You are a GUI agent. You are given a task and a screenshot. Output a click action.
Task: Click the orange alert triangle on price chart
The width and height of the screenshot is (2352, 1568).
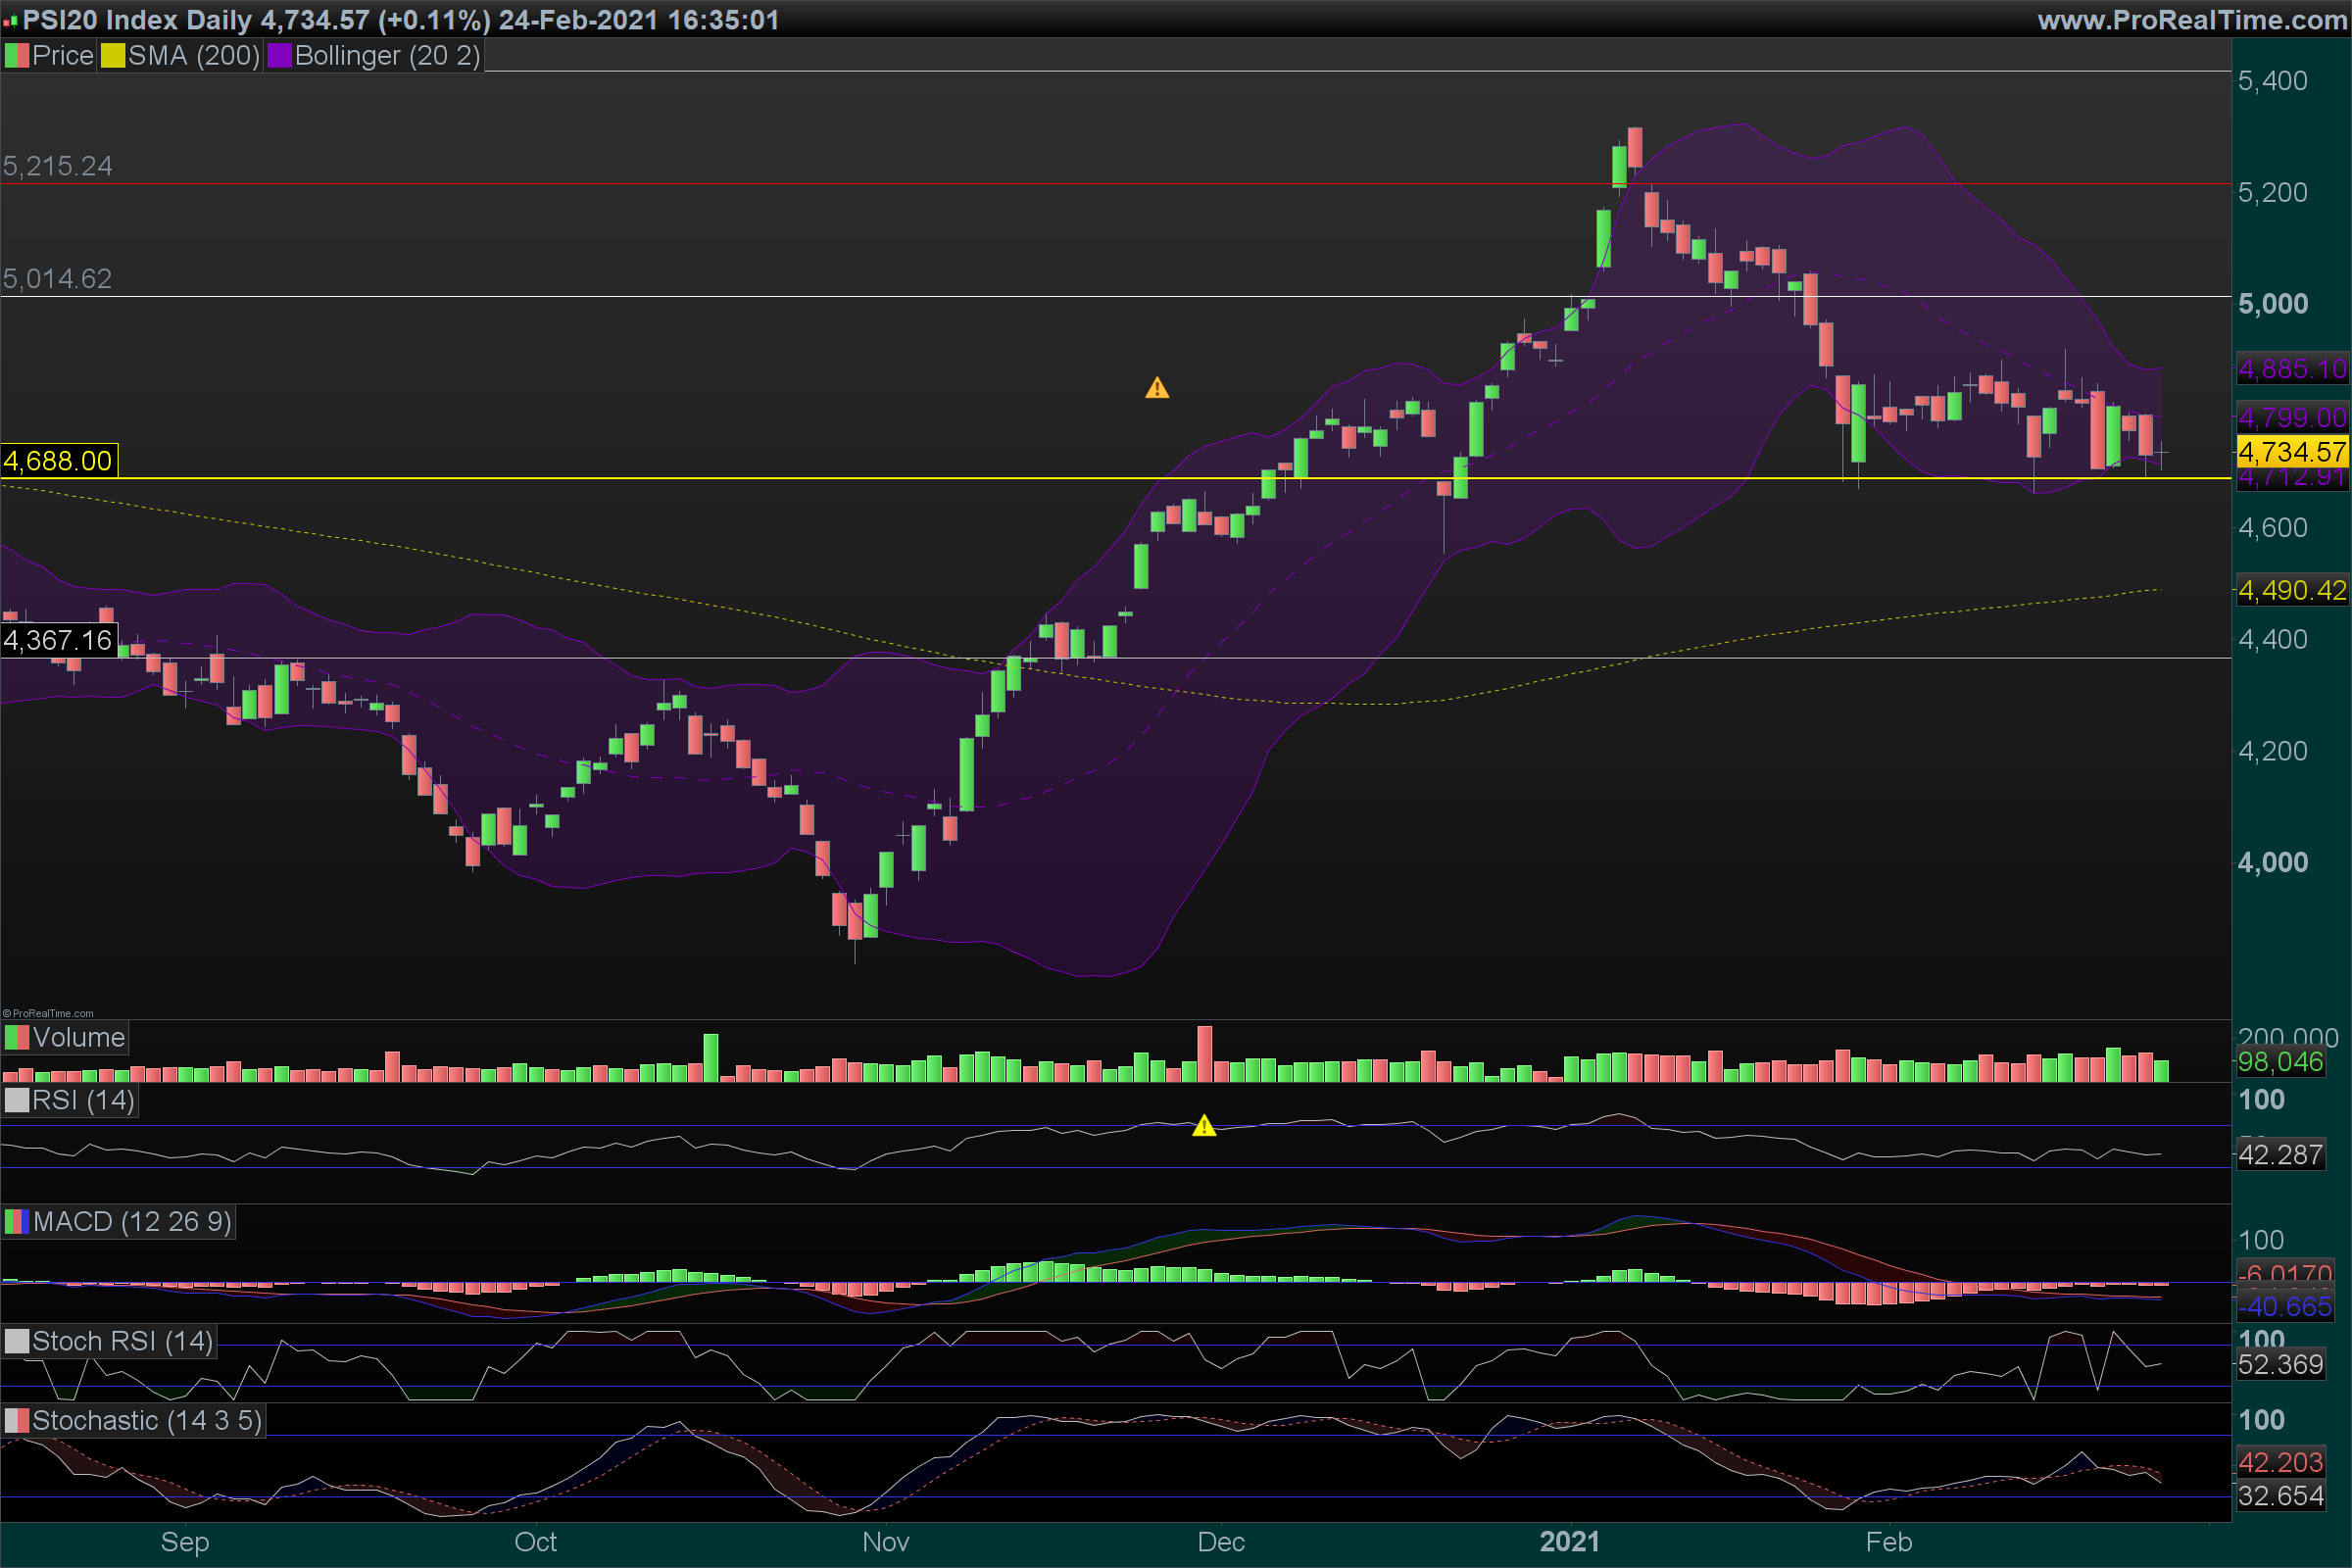coord(1157,388)
